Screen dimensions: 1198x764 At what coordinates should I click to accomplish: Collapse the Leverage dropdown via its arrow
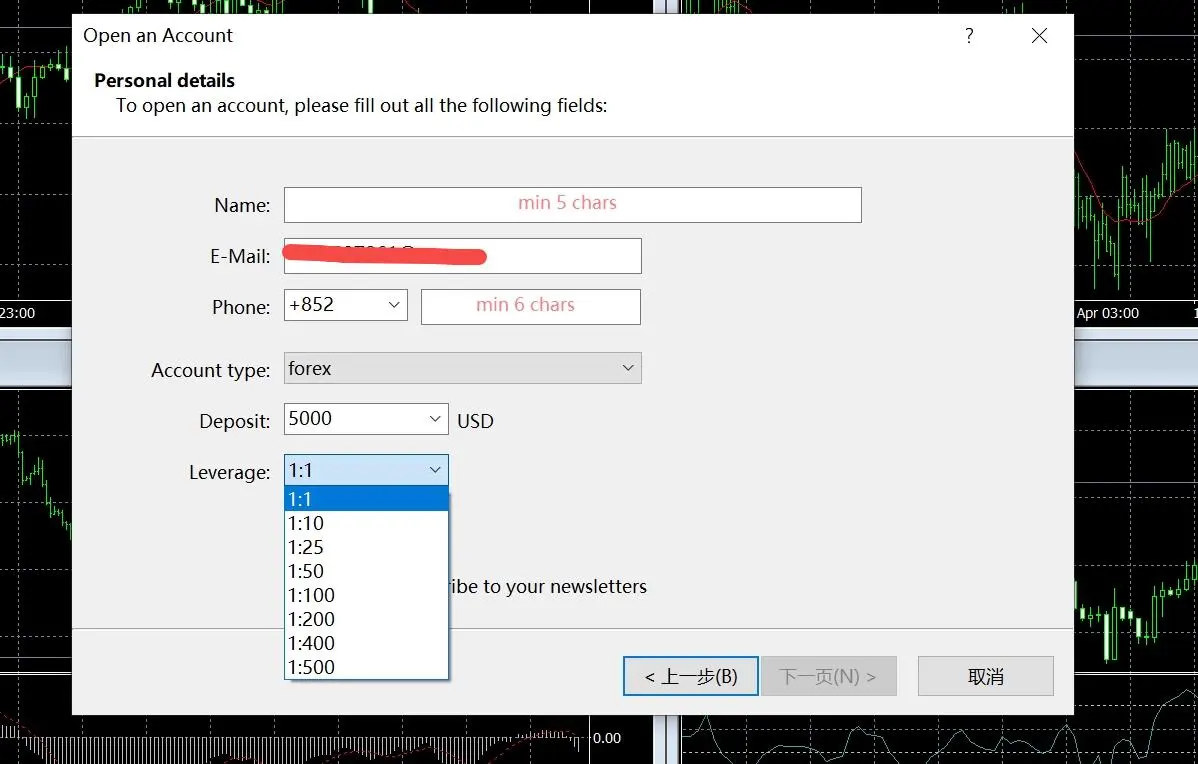(x=435, y=470)
